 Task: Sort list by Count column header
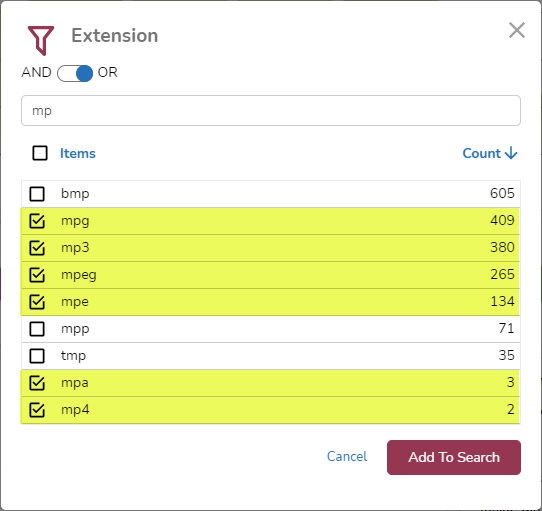click(482, 153)
